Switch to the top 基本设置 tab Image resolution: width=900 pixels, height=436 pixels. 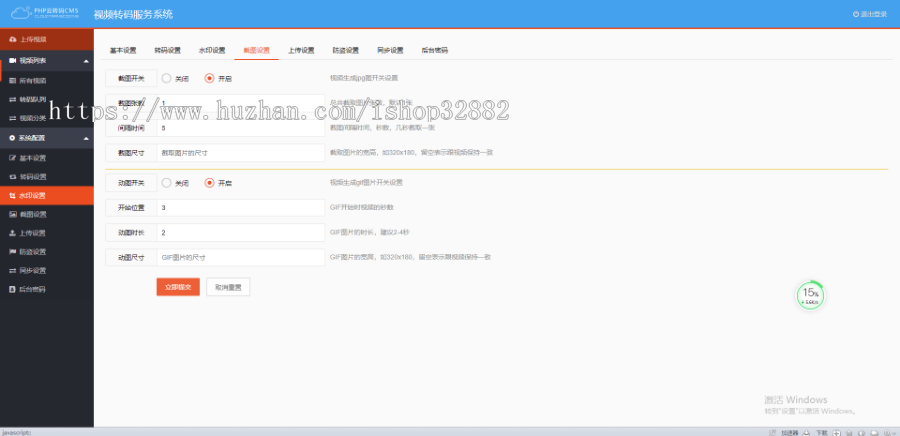[123, 50]
